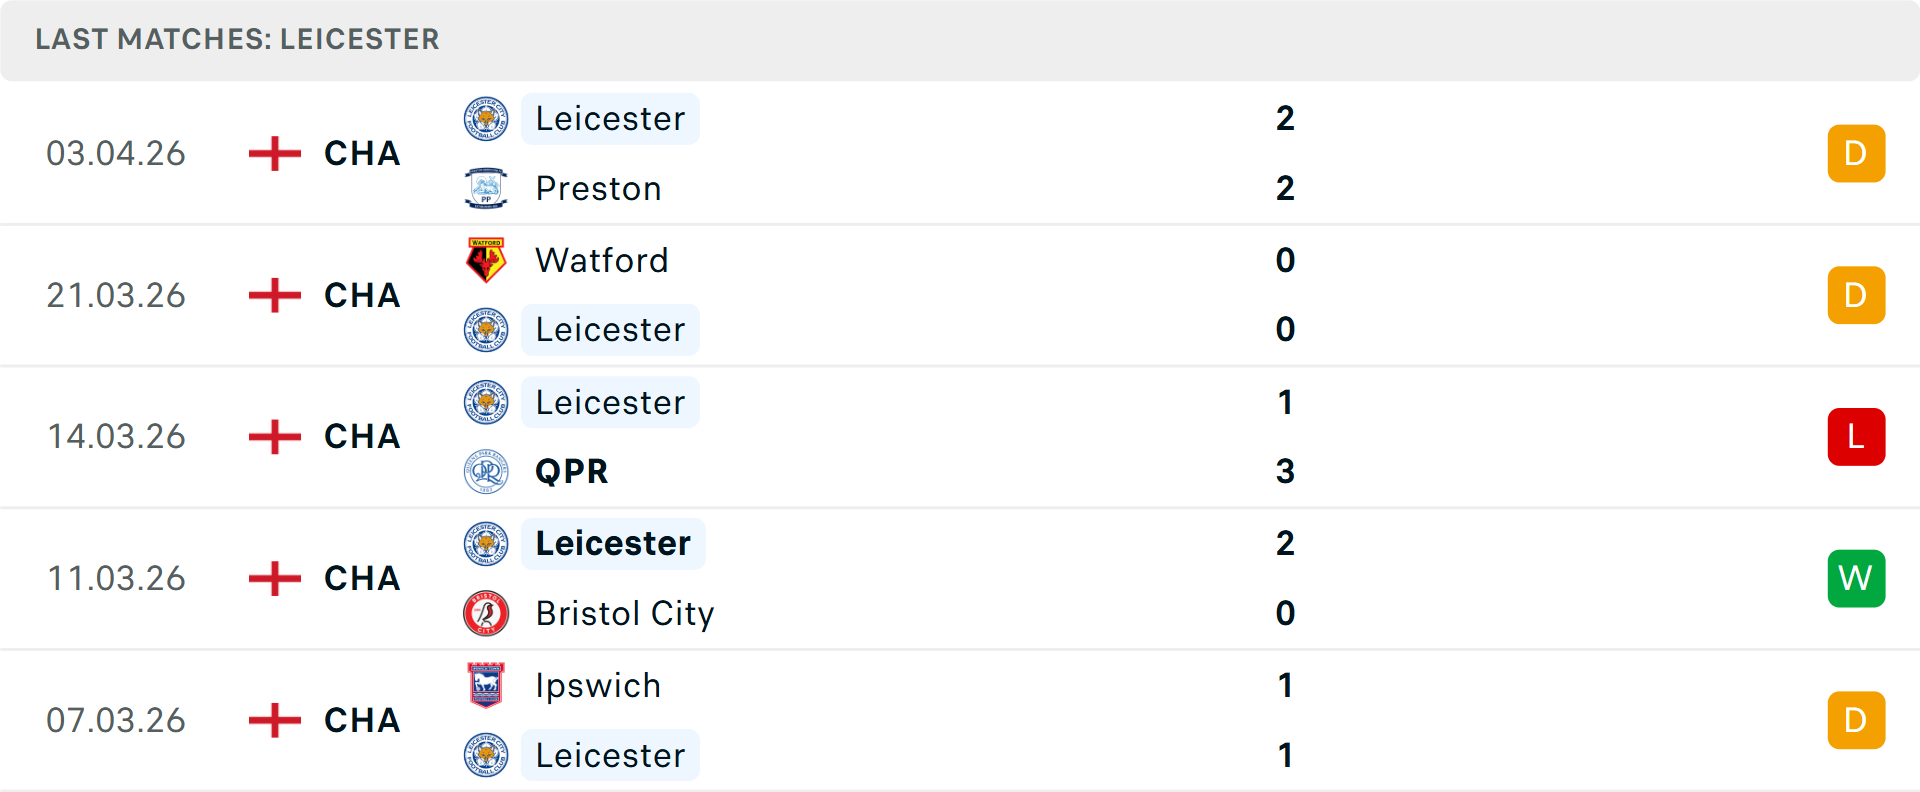Open details for the 14.03.26 fixture
This screenshot has width=1920, height=792.
[960, 437]
